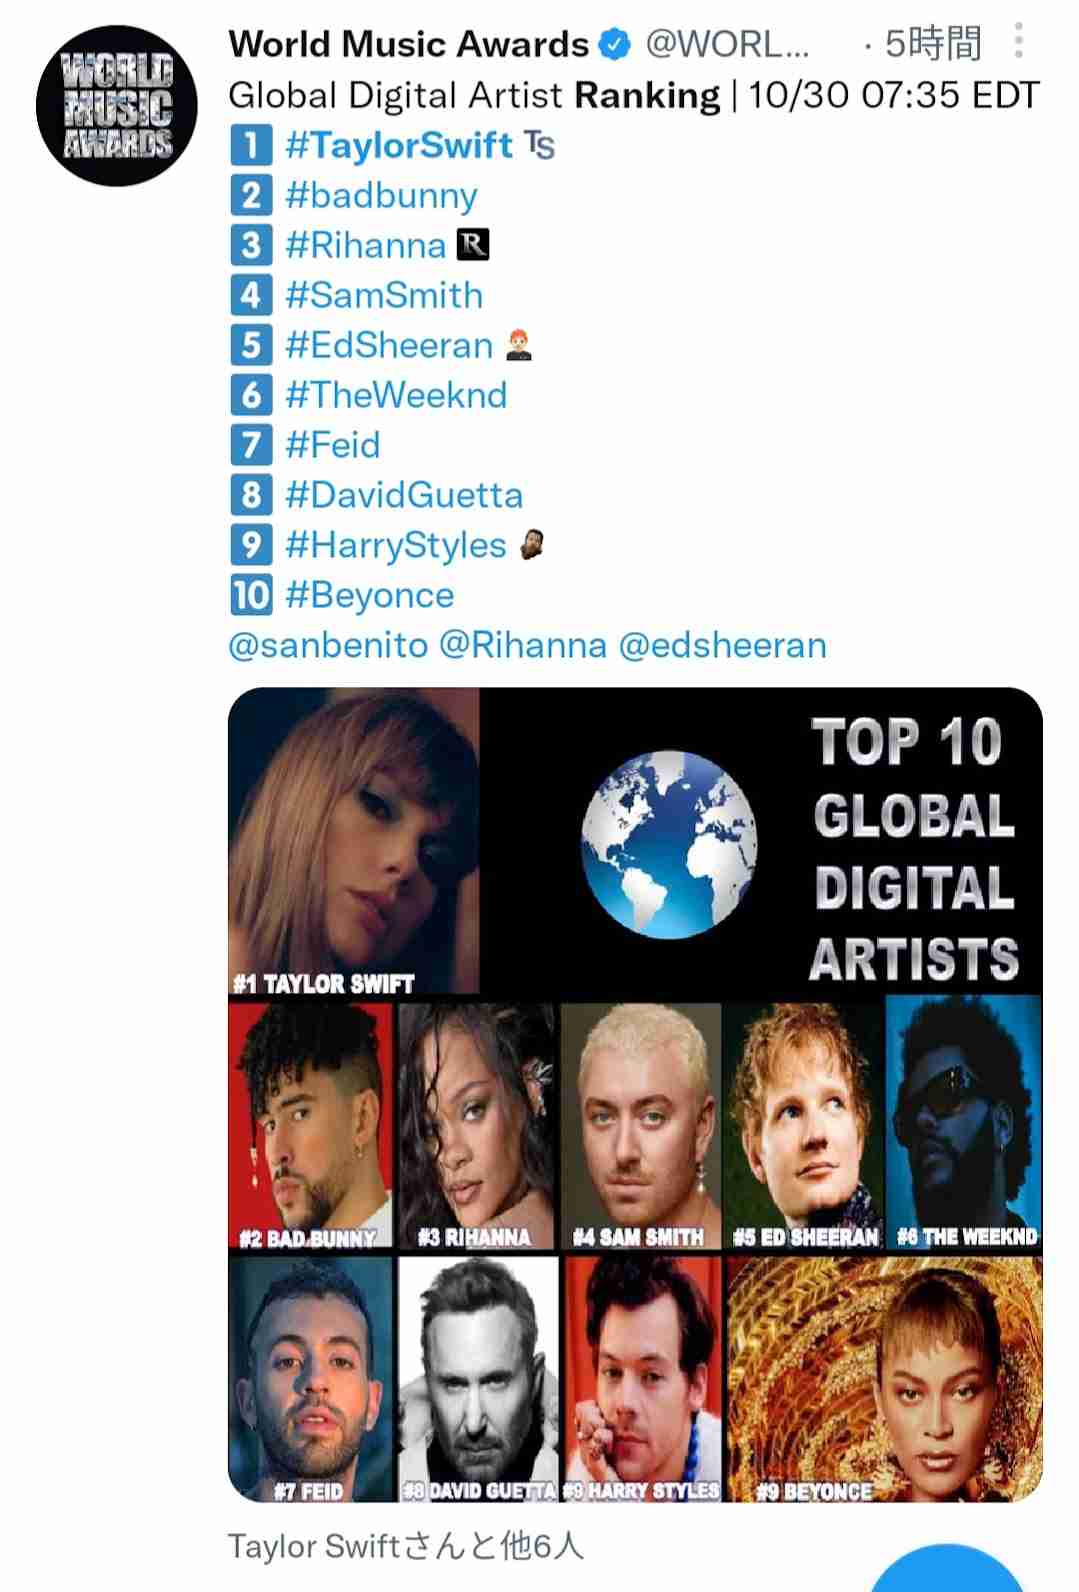The height and width of the screenshot is (1592, 1079).
Task: Open the #Beyonce hashtag
Action: coord(370,595)
